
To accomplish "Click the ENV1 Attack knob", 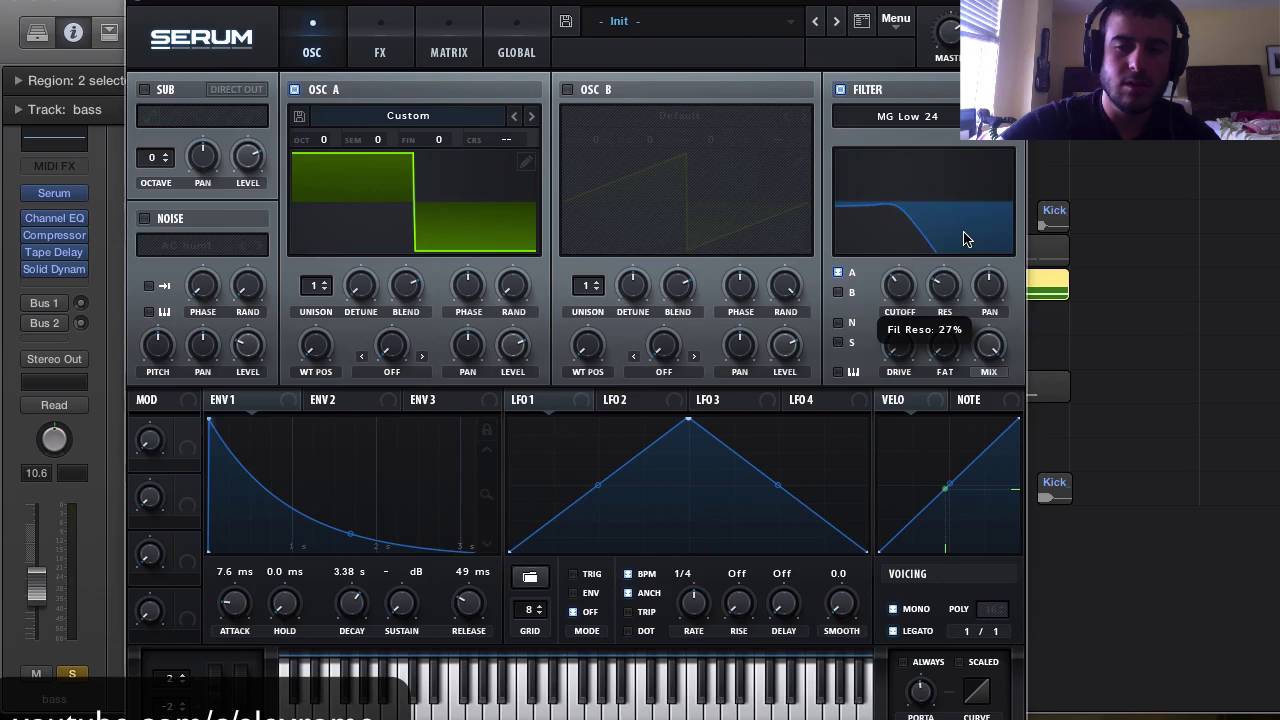I will pos(234,603).
